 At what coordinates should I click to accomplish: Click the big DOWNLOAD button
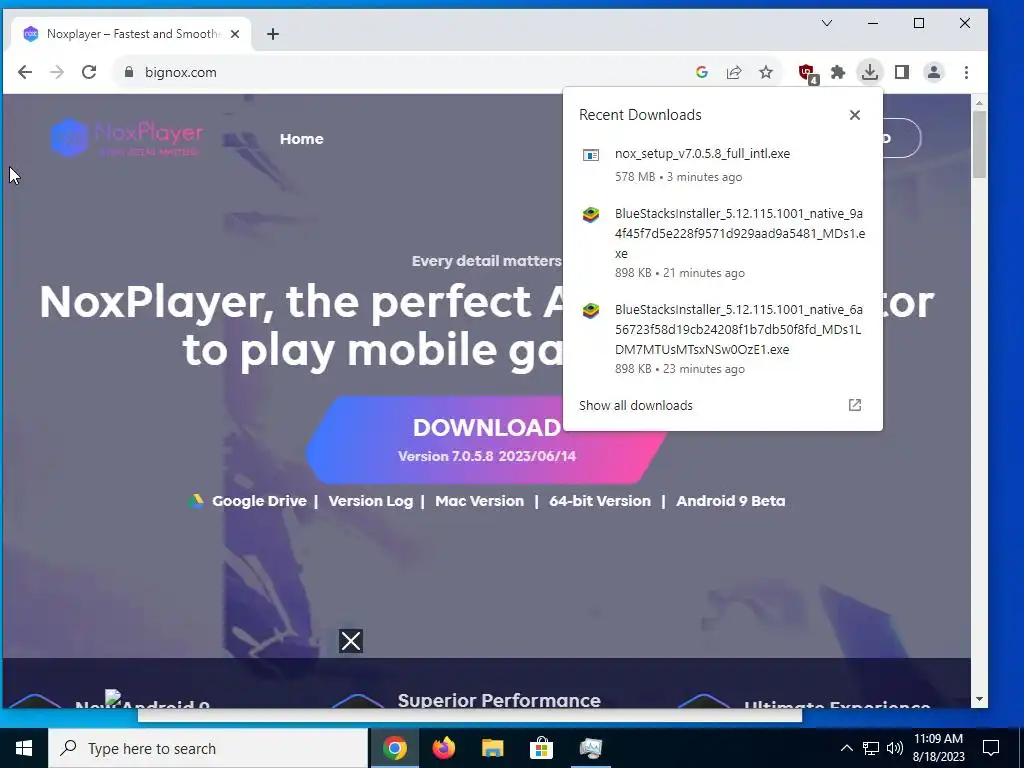(487, 440)
